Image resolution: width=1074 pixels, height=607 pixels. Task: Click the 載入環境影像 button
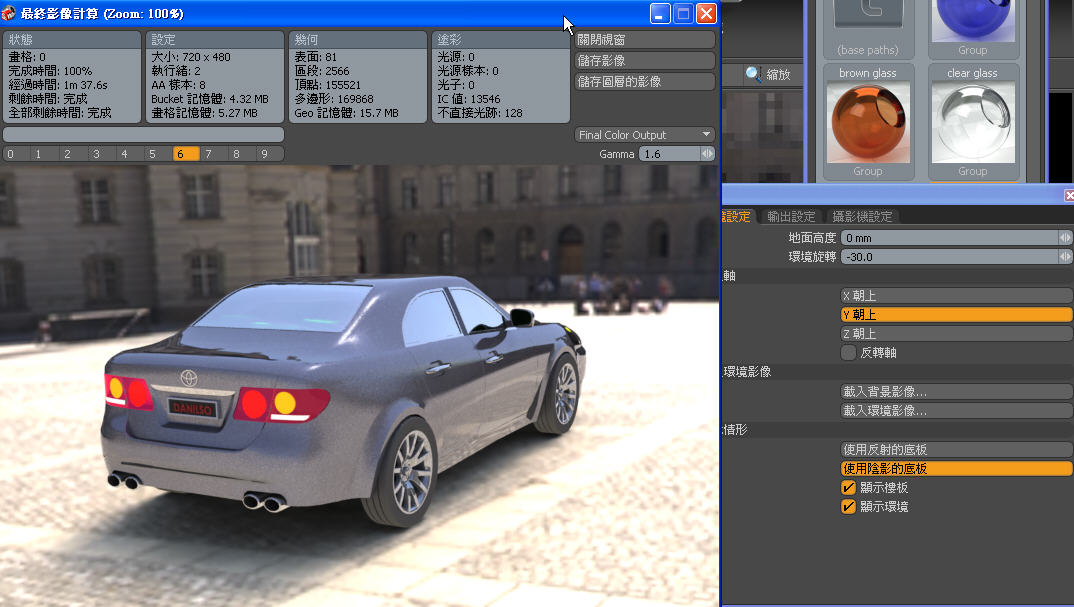(x=956, y=410)
